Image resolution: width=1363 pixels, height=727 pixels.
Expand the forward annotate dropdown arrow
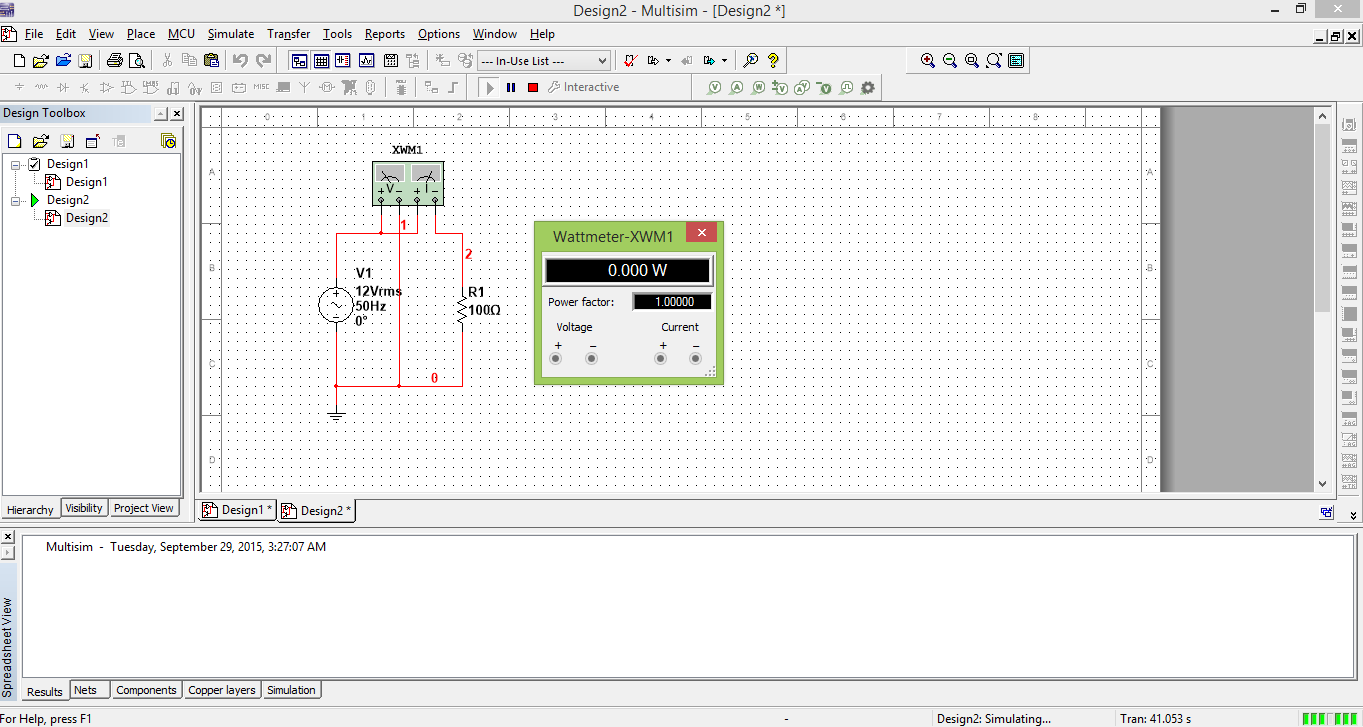725,61
